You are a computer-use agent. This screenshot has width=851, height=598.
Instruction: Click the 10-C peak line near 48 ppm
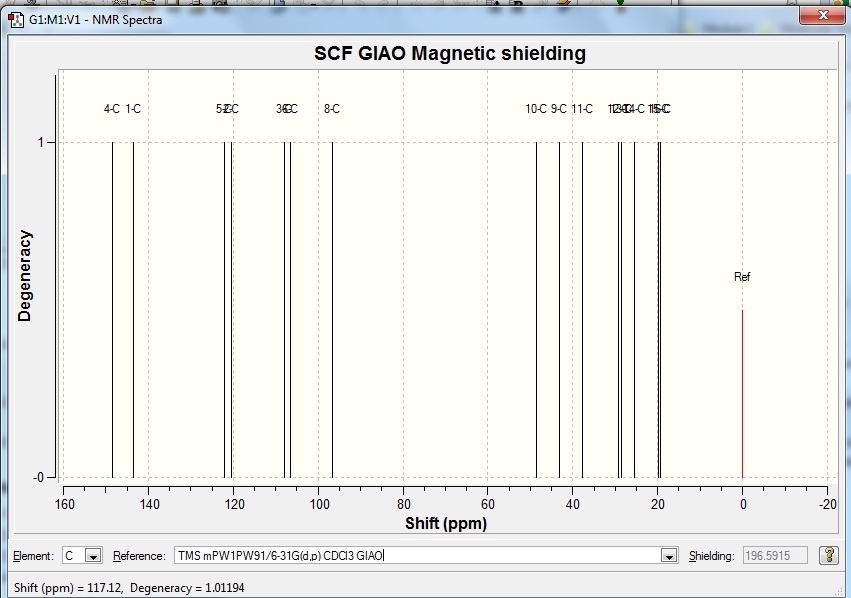point(536,310)
